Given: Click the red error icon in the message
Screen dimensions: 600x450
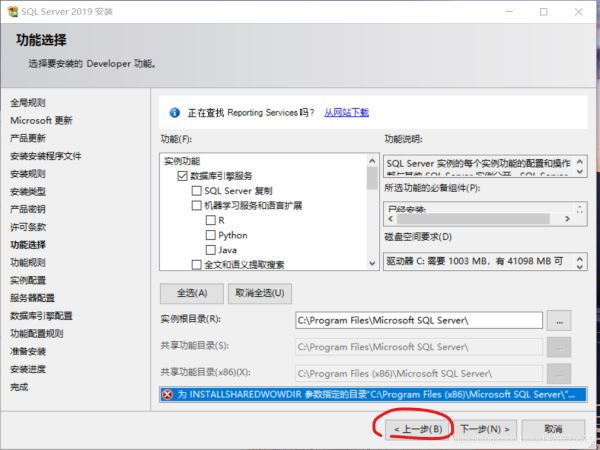Looking at the screenshot, I should click(x=168, y=394).
